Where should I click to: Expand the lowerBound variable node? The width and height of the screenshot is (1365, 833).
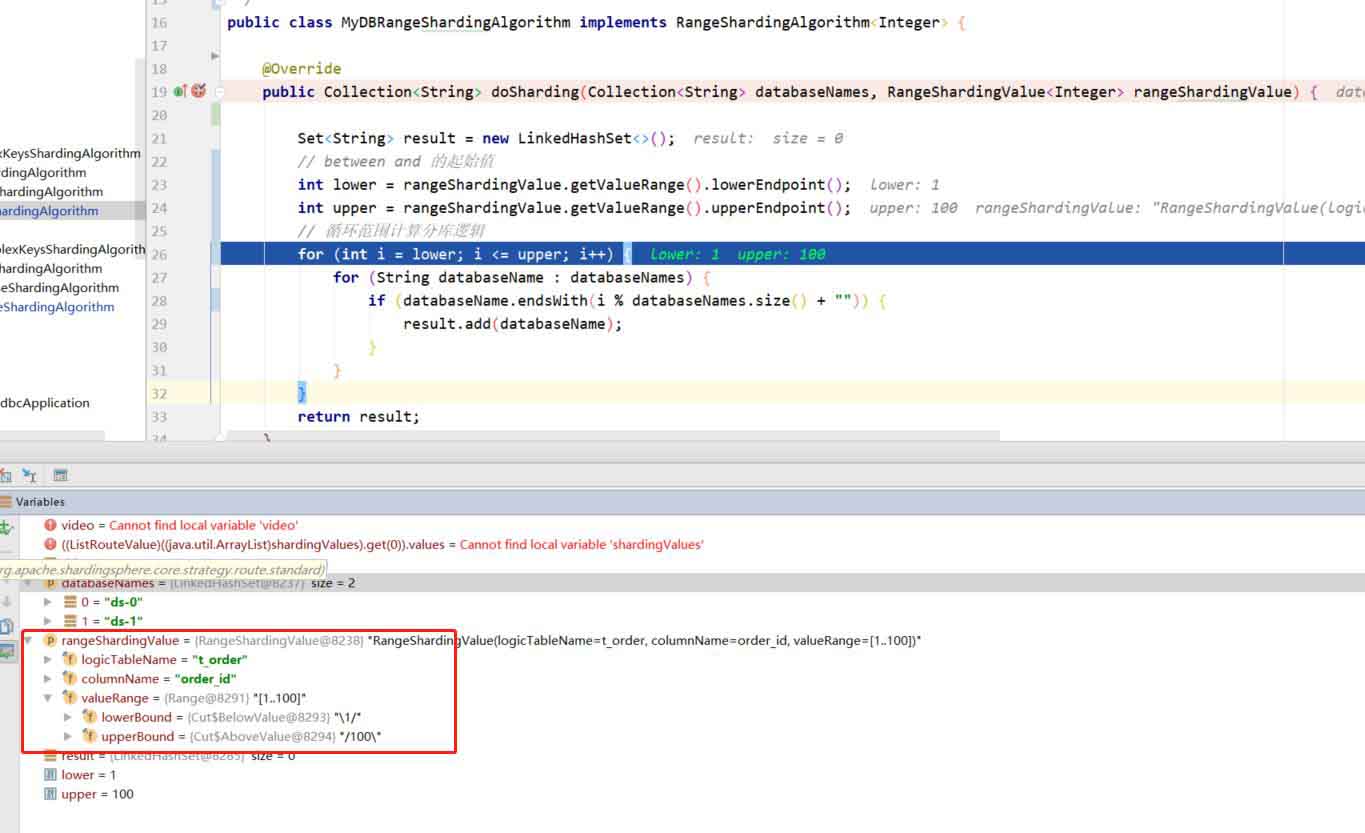[x=68, y=717]
